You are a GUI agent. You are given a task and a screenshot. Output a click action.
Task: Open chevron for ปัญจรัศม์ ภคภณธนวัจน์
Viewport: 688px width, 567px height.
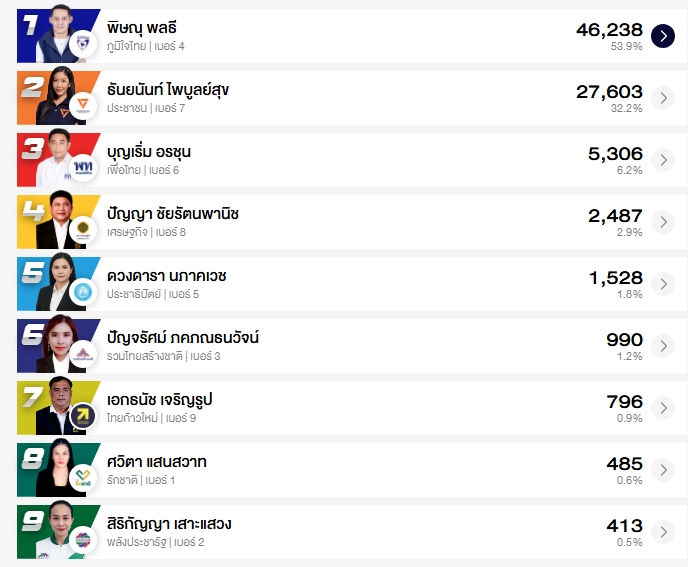662,346
